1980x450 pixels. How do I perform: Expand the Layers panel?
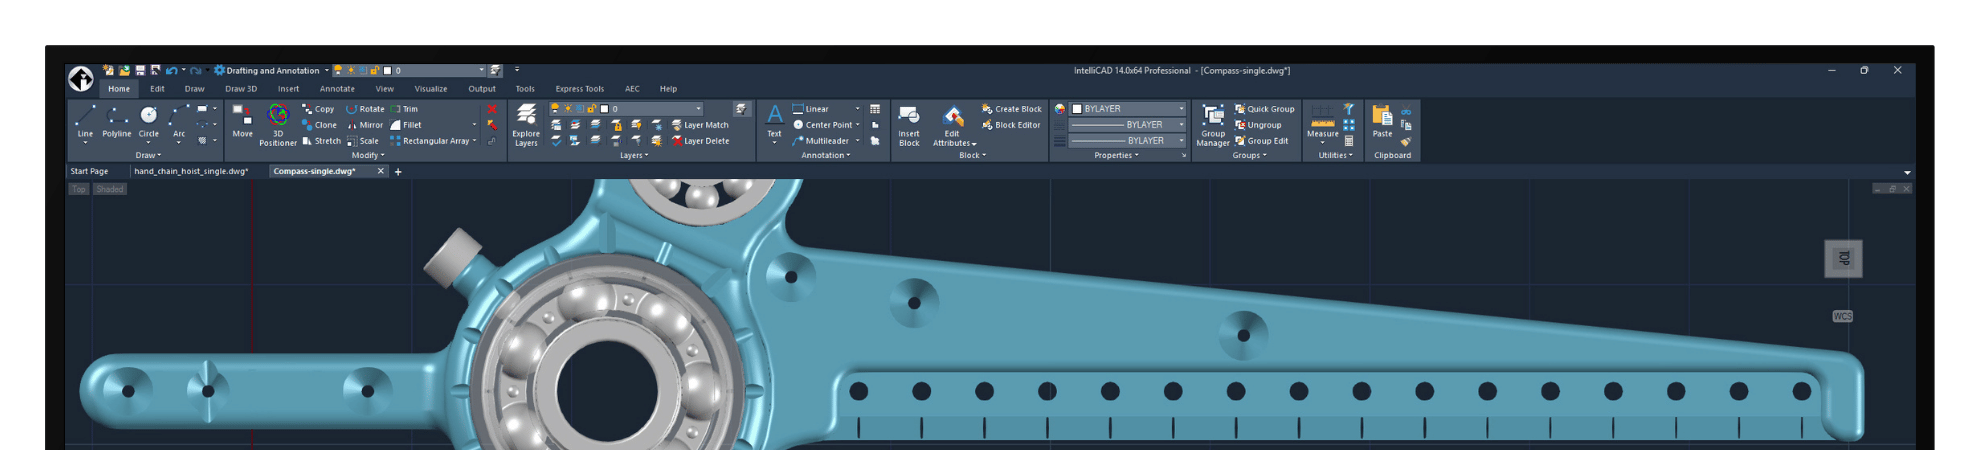[x=634, y=155]
